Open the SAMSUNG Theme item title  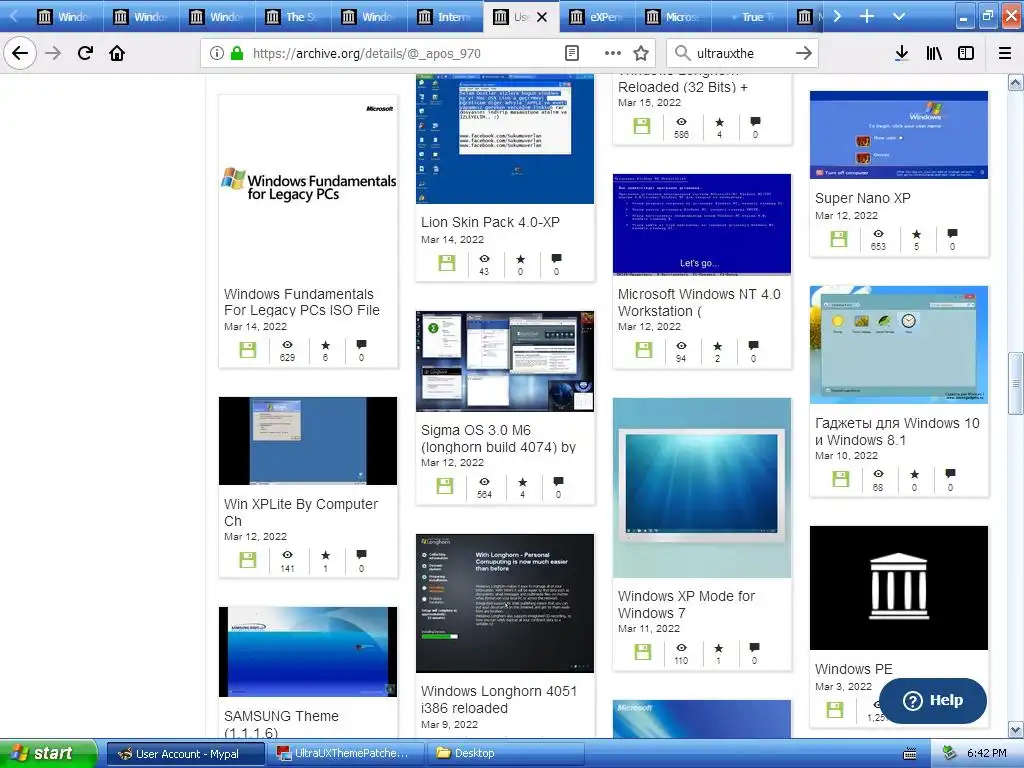[x=281, y=724]
